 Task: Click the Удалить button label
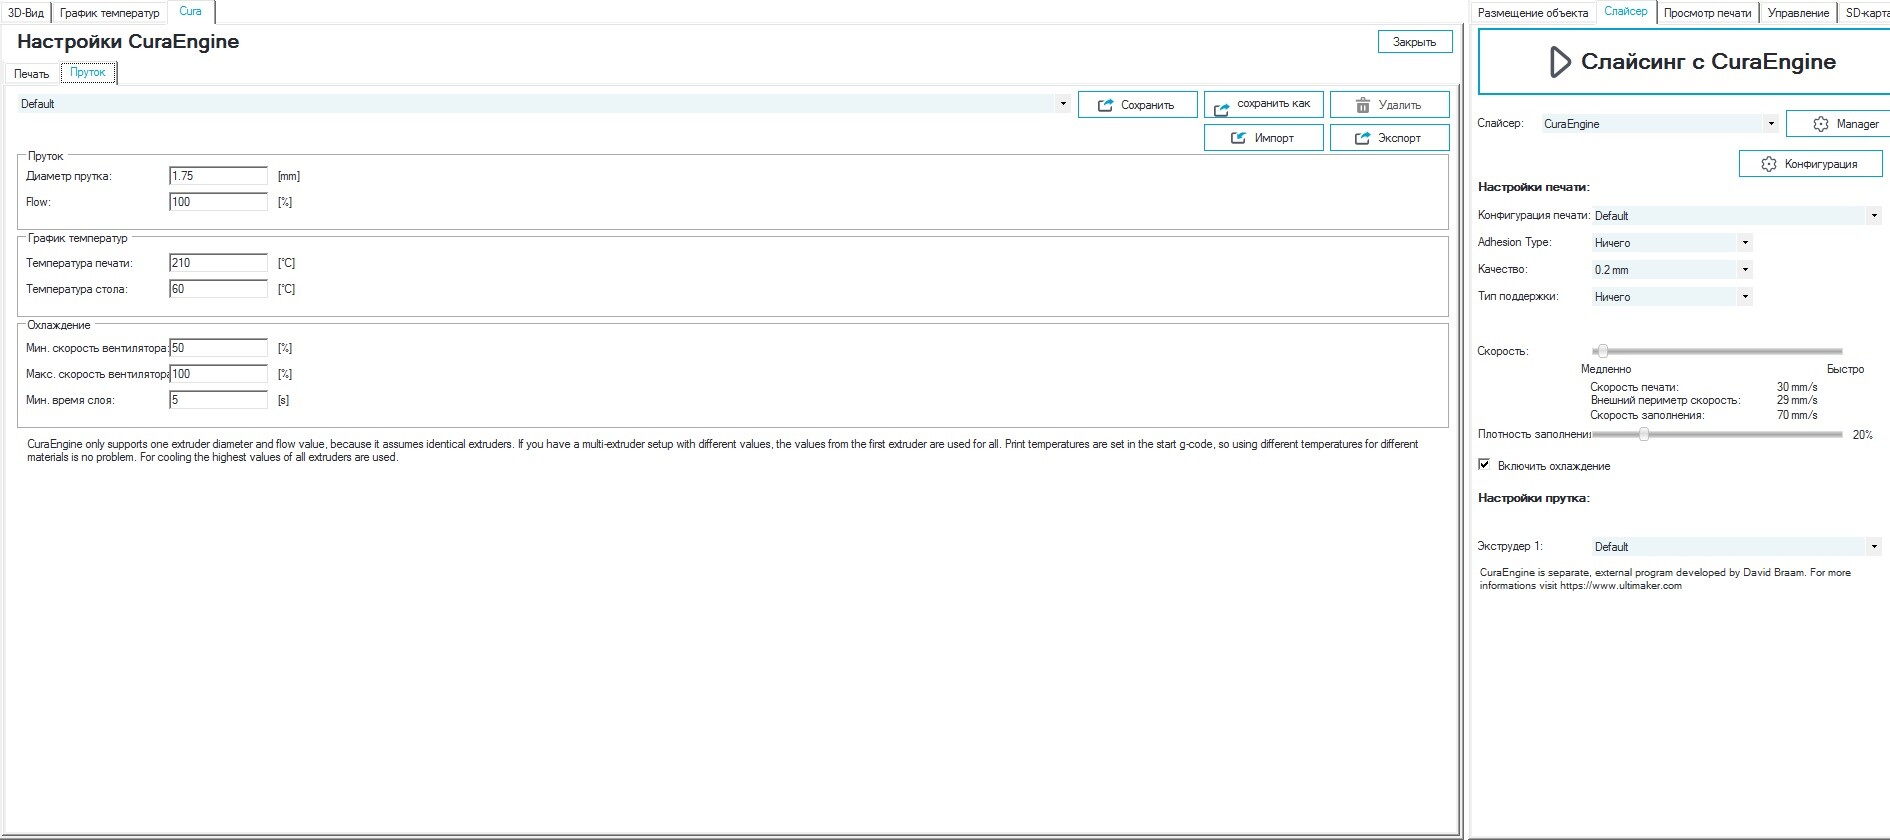point(1400,105)
